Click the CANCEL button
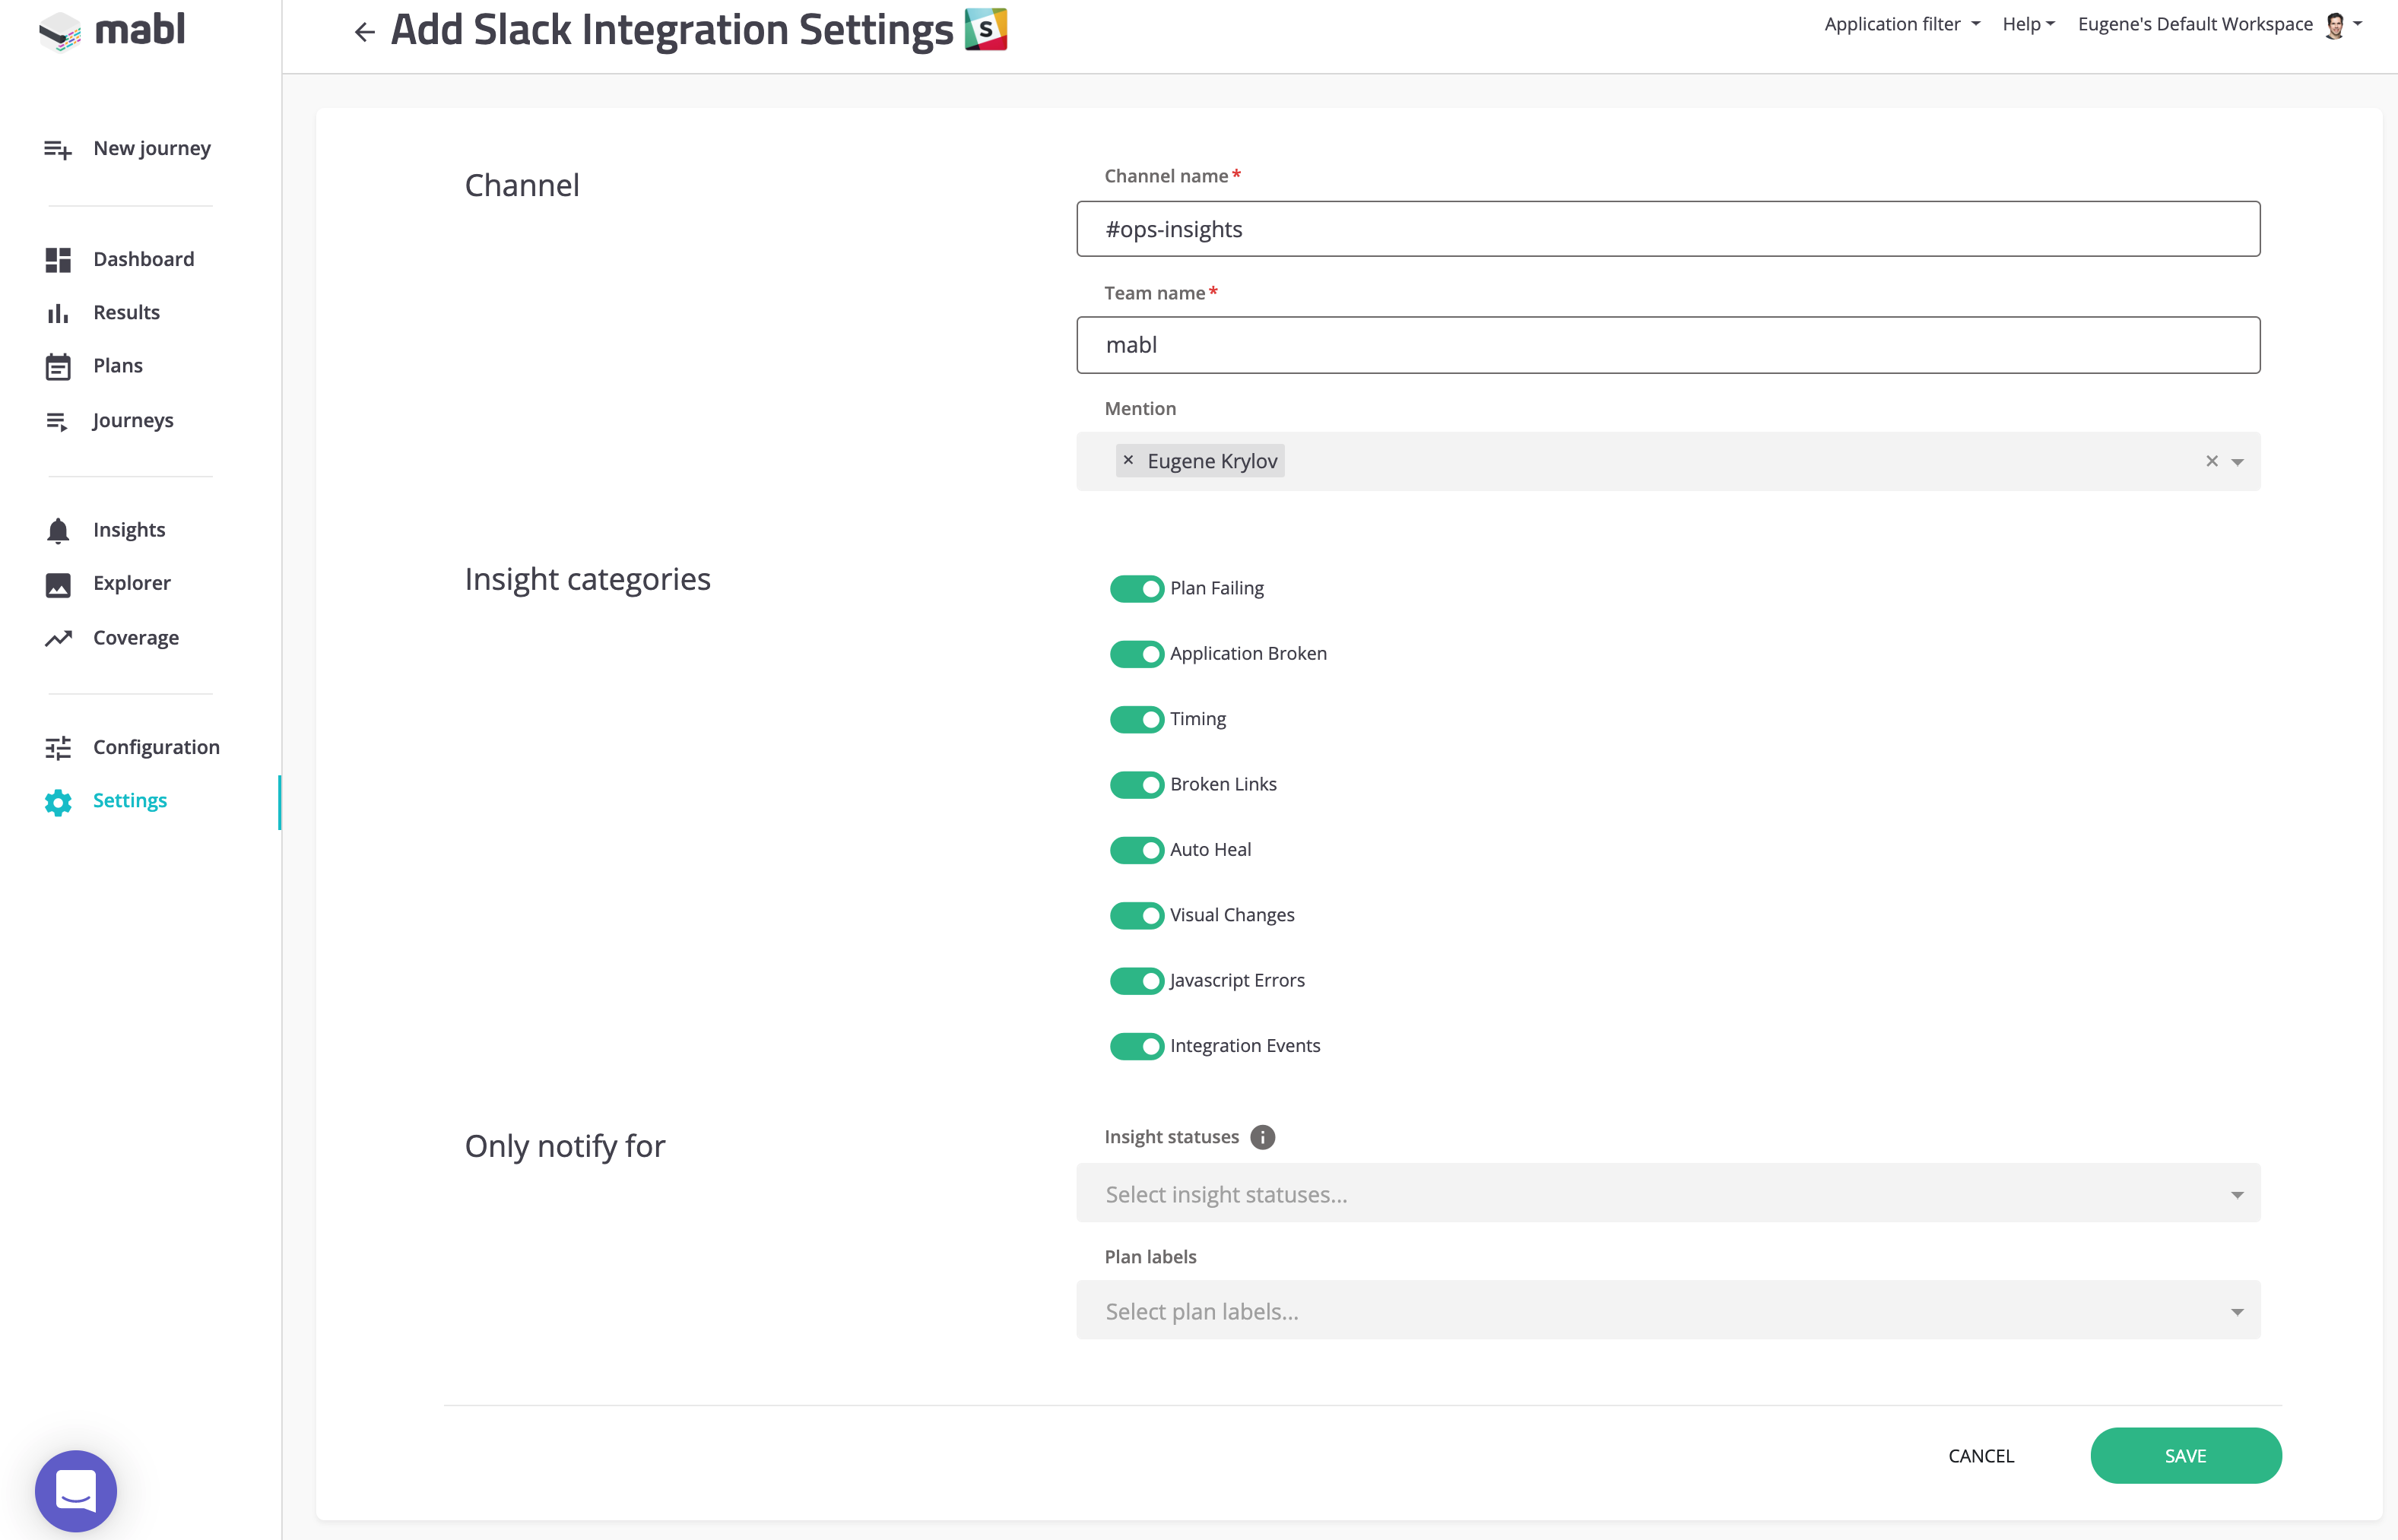This screenshot has height=1540, width=2398. (x=1981, y=1456)
